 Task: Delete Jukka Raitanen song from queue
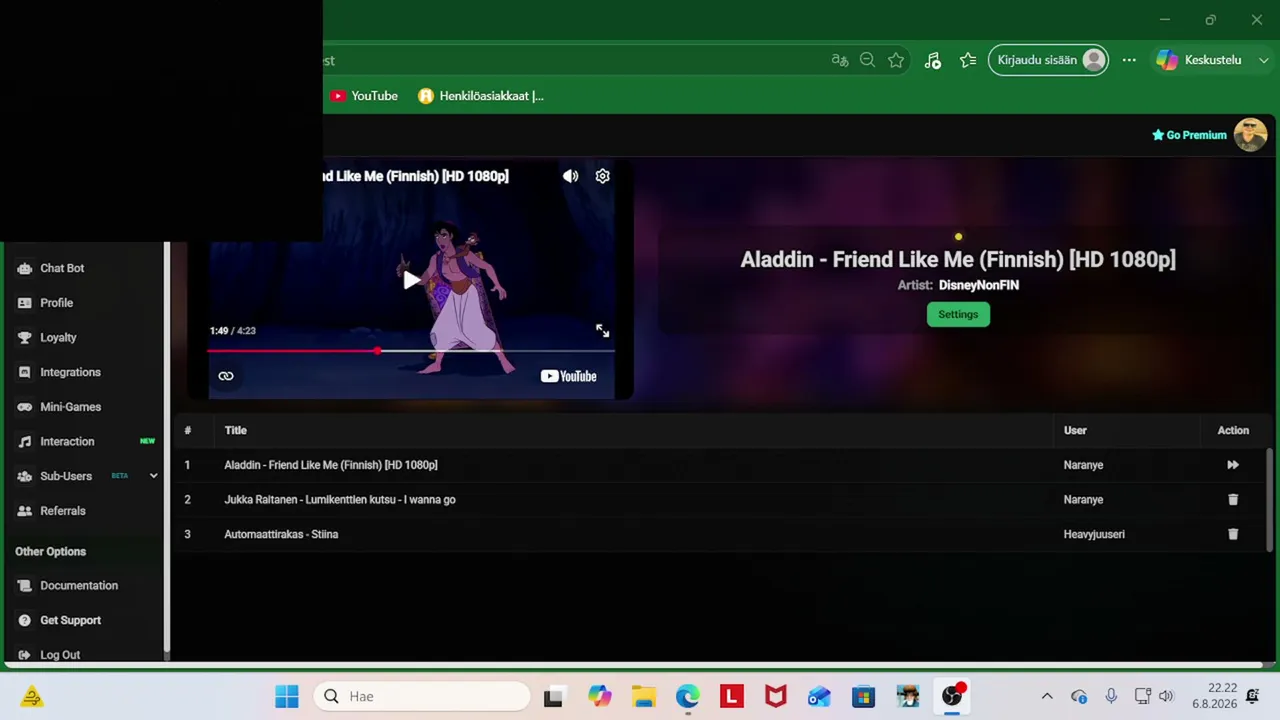tap(1233, 499)
